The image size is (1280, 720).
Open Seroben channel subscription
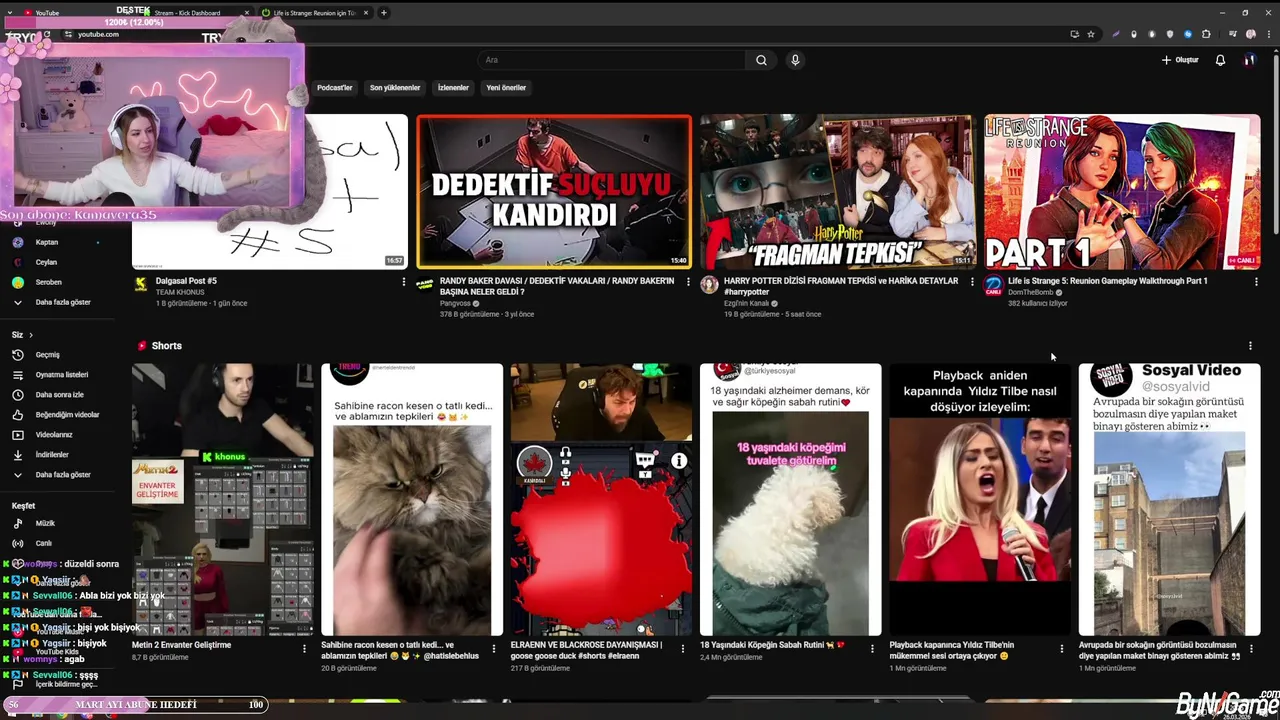48,282
